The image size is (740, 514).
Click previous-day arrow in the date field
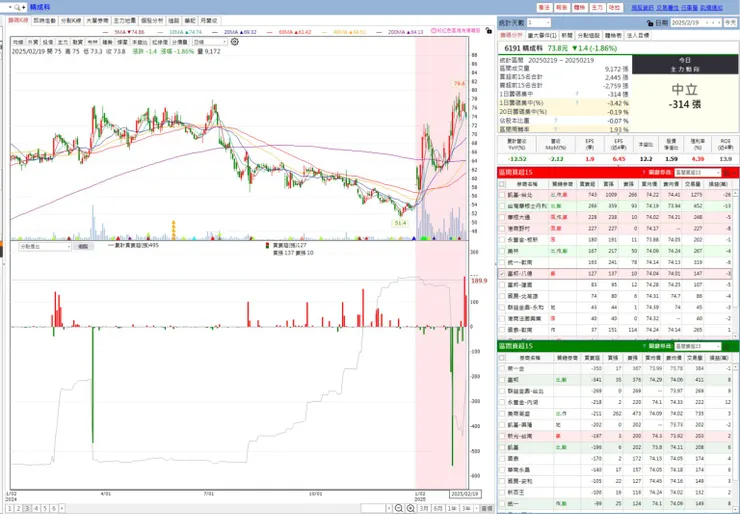[x=713, y=23]
